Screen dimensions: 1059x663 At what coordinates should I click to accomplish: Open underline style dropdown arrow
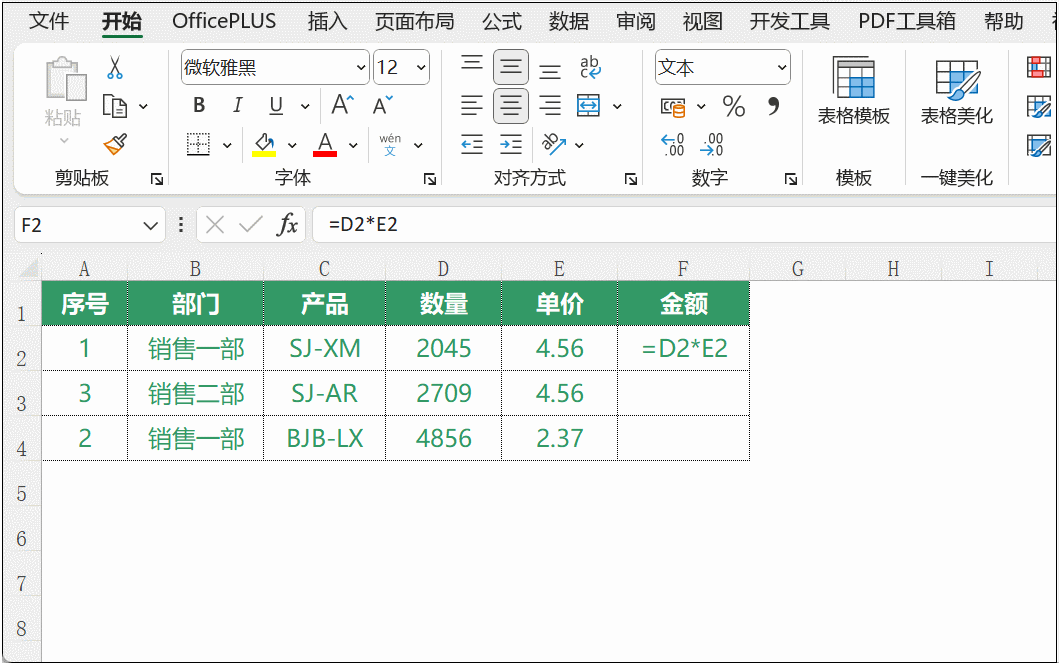pyautogui.click(x=305, y=106)
